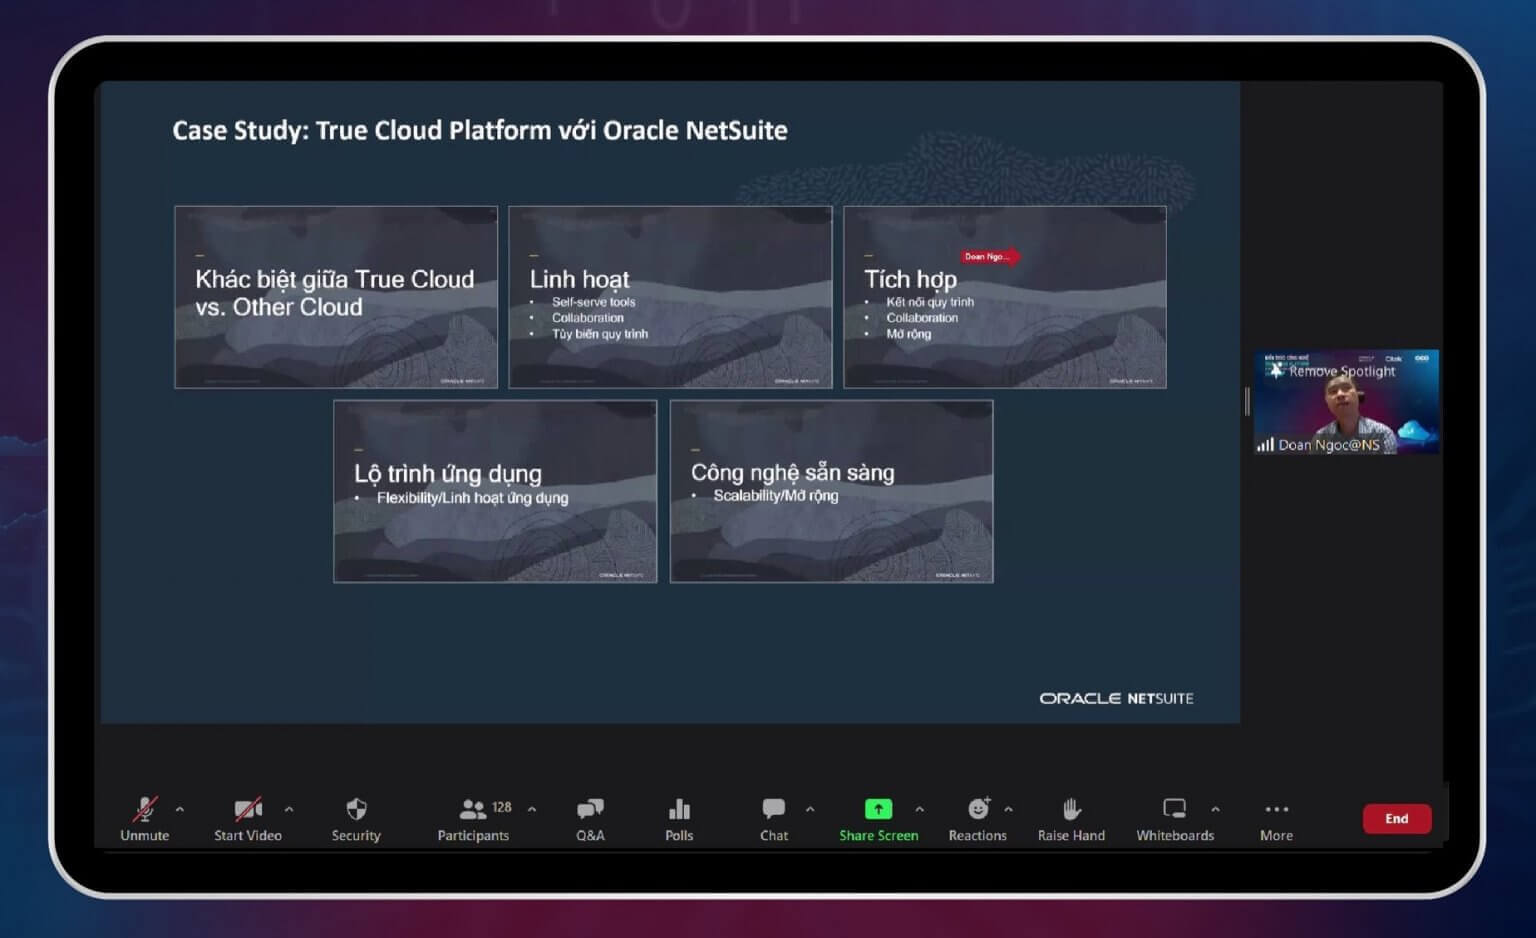Start Video camera

coord(248,819)
